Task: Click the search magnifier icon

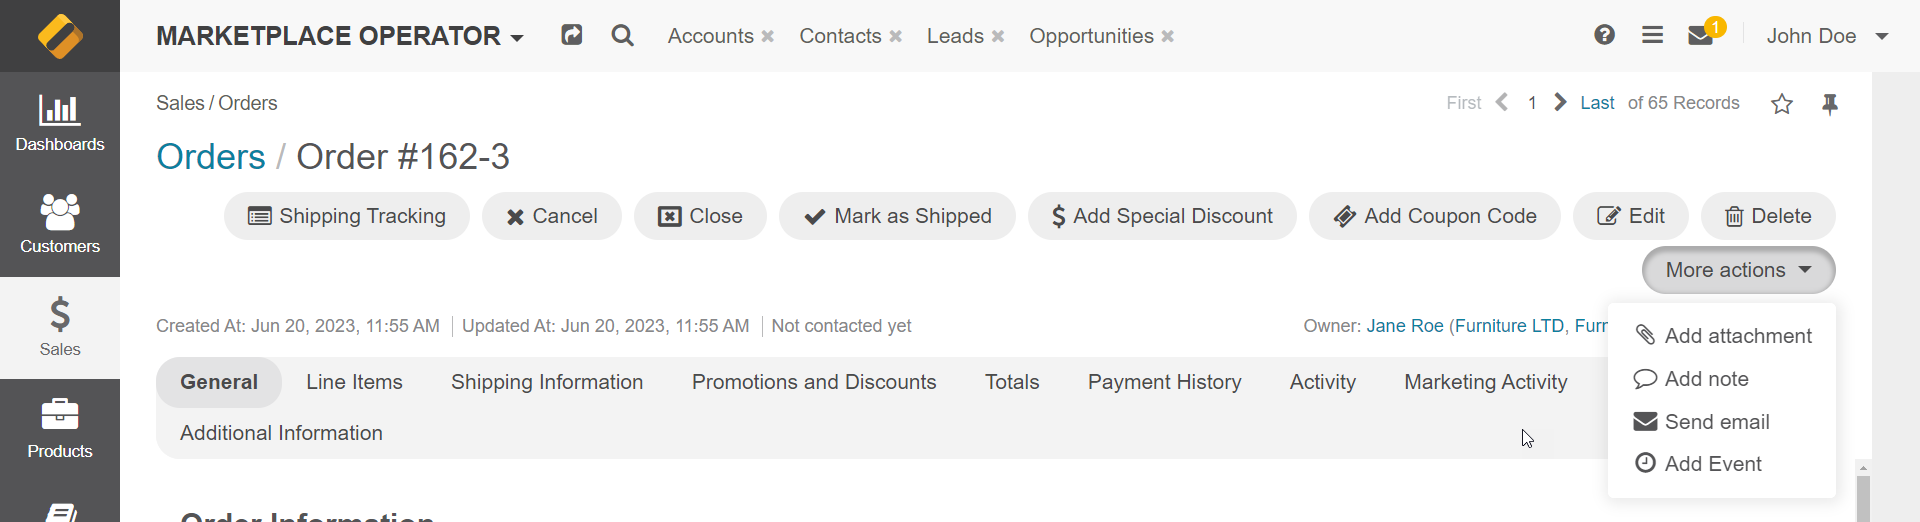Action: point(622,36)
